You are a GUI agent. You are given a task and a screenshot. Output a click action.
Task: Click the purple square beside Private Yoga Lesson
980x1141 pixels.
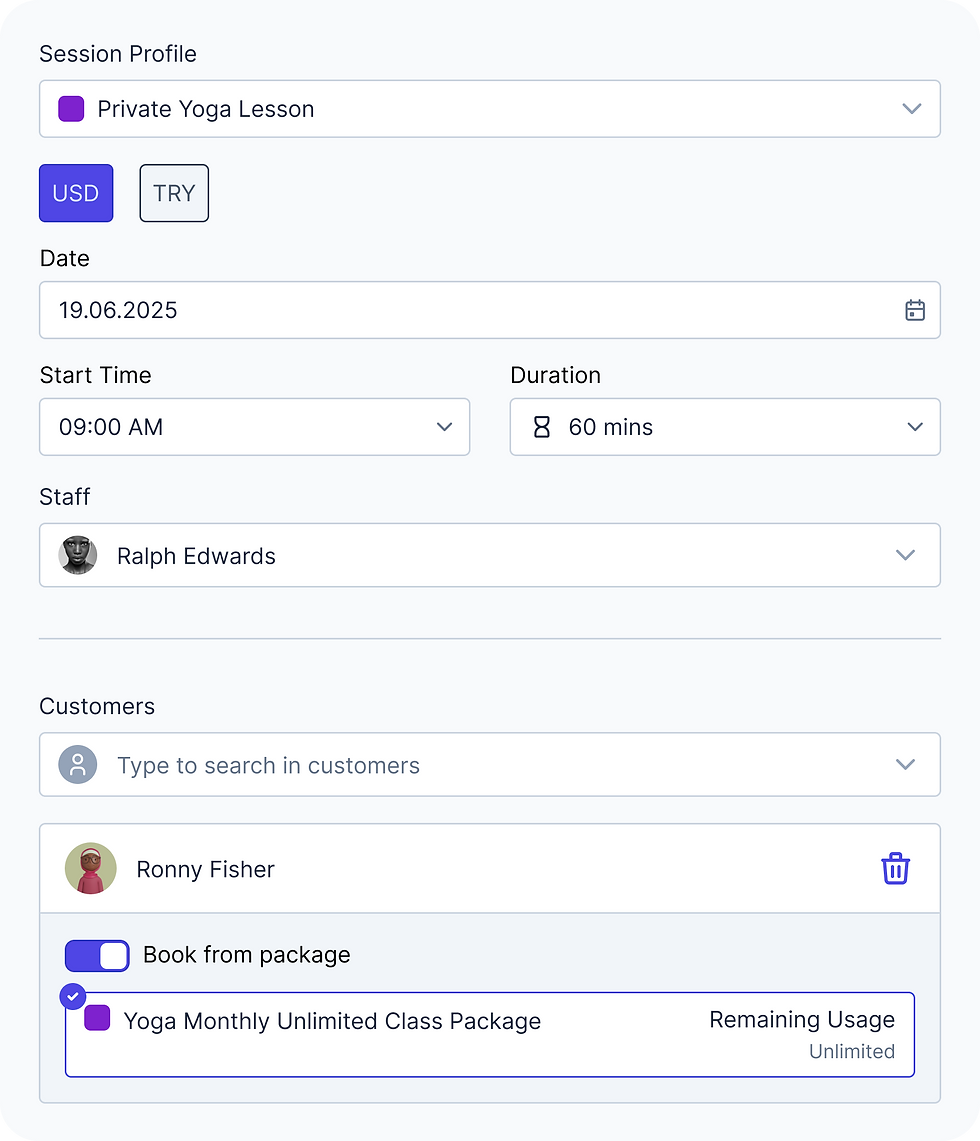(x=71, y=109)
